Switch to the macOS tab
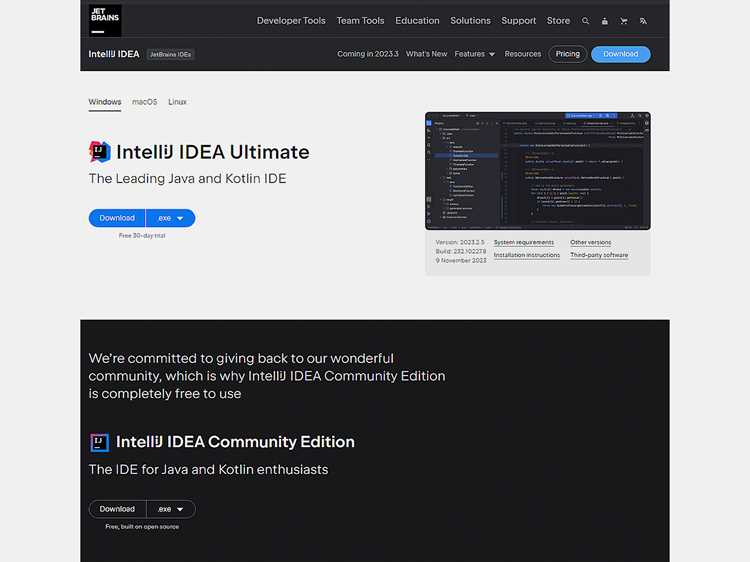Screen dimensions: 750x562 [144, 102]
